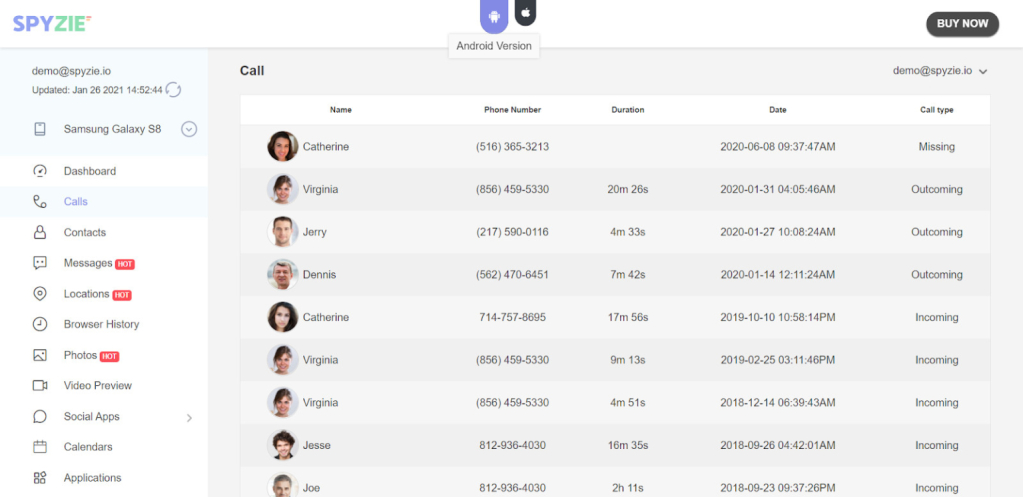Screen dimensions: 1023x497
Task: Click the Contacts person icon
Action: coord(40,232)
